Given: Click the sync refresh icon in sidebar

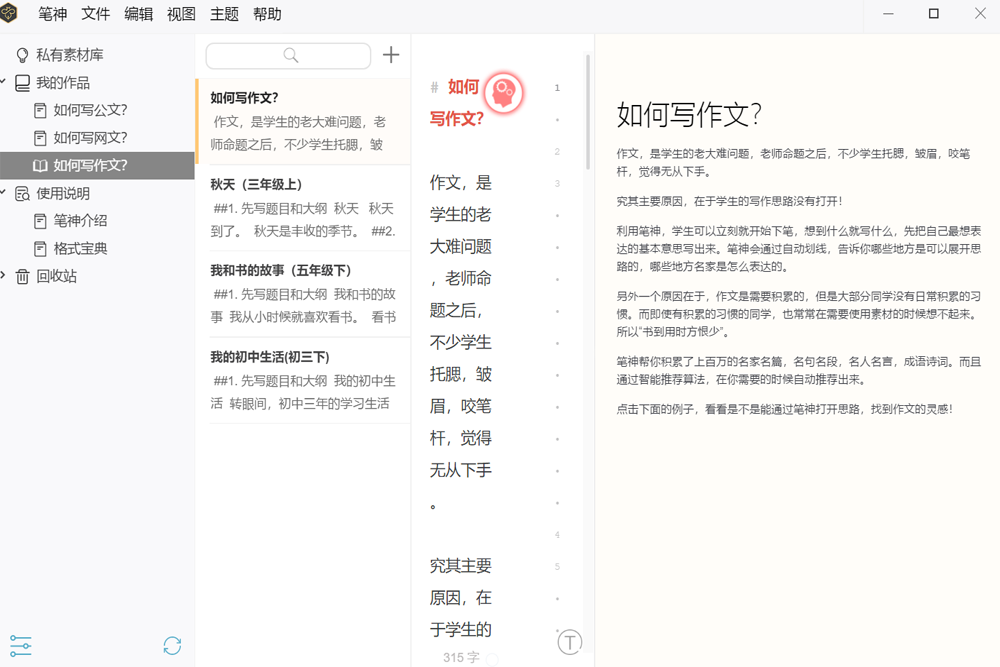Looking at the screenshot, I should pyautogui.click(x=172, y=646).
